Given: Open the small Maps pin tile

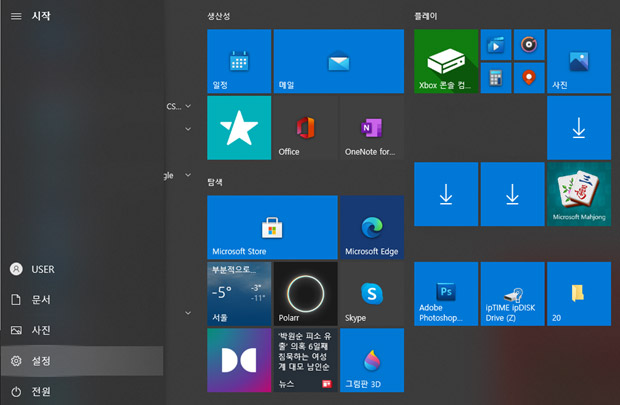Looking at the screenshot, I should (528, 77).
